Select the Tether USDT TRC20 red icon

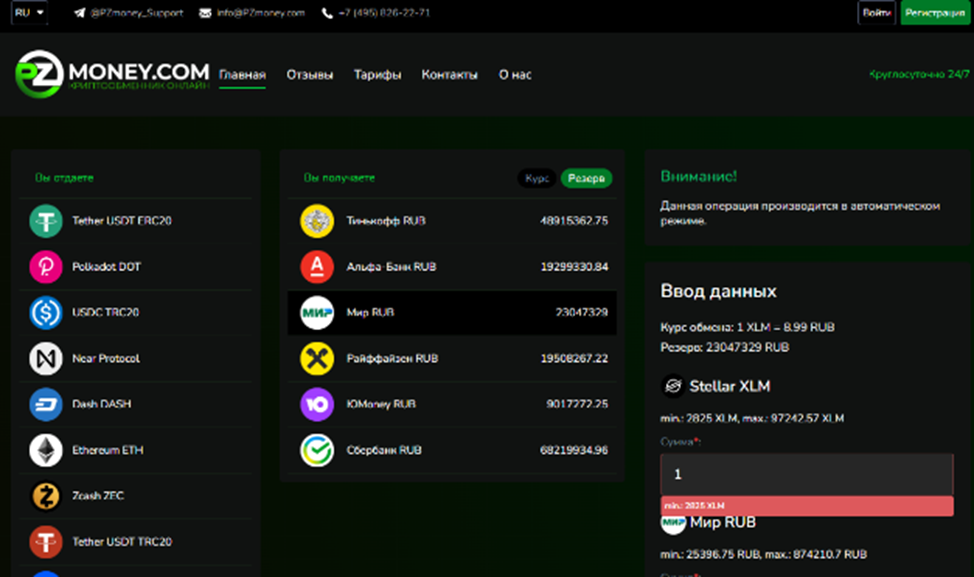(x=46, y=542)
